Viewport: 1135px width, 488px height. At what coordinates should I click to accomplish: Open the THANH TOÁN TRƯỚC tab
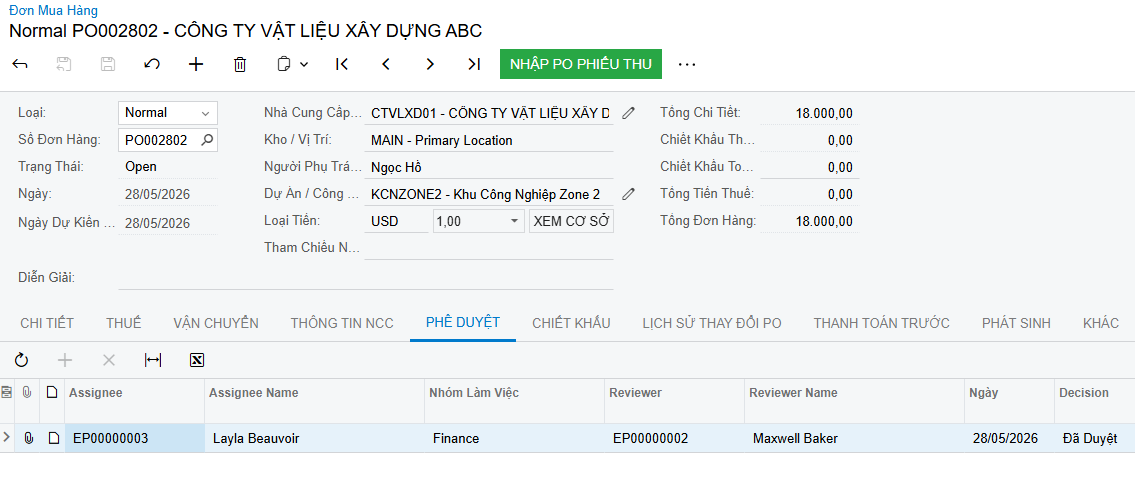click(882, 323)
